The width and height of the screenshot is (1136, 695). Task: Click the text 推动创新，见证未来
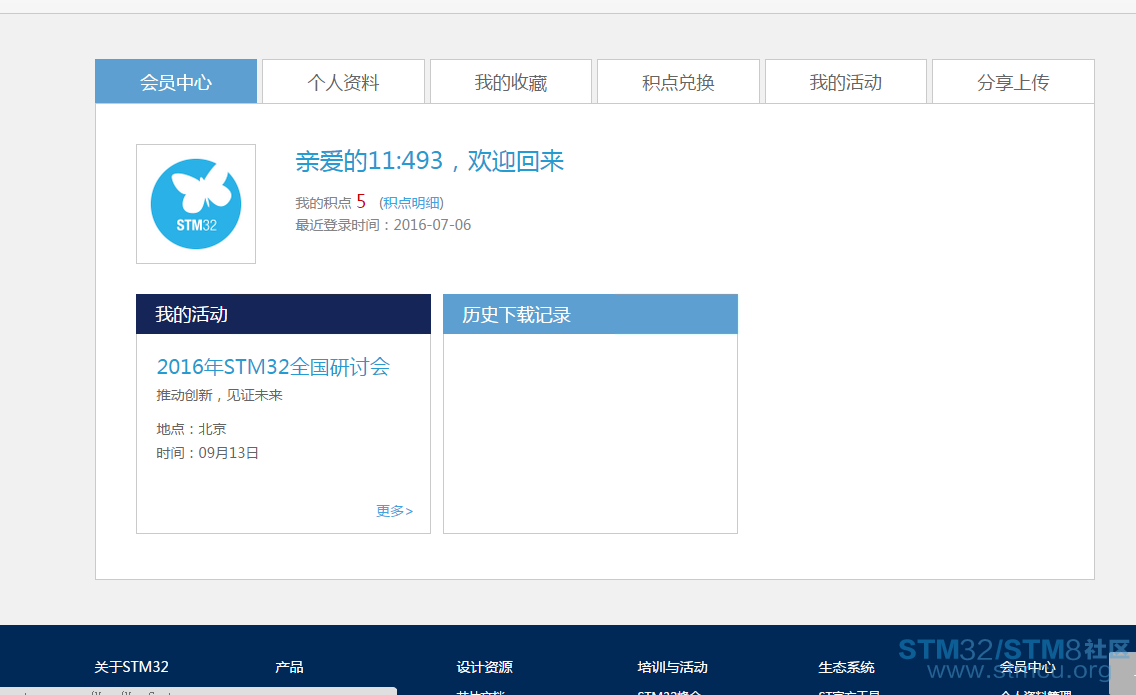click(x=220, y=395)
